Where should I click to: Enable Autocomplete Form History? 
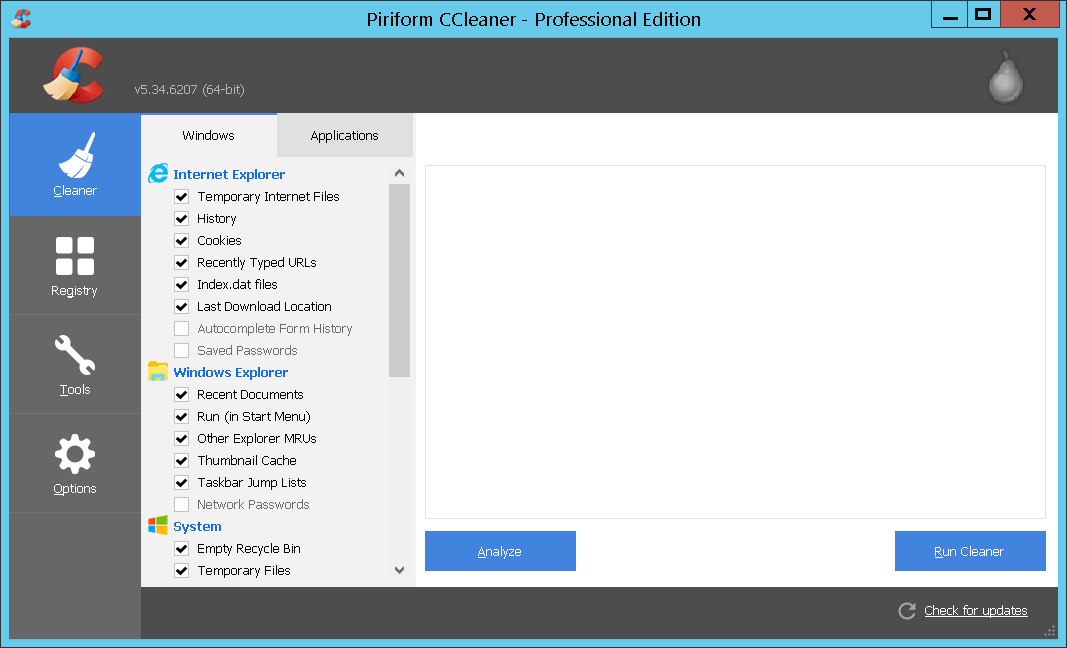182,329
